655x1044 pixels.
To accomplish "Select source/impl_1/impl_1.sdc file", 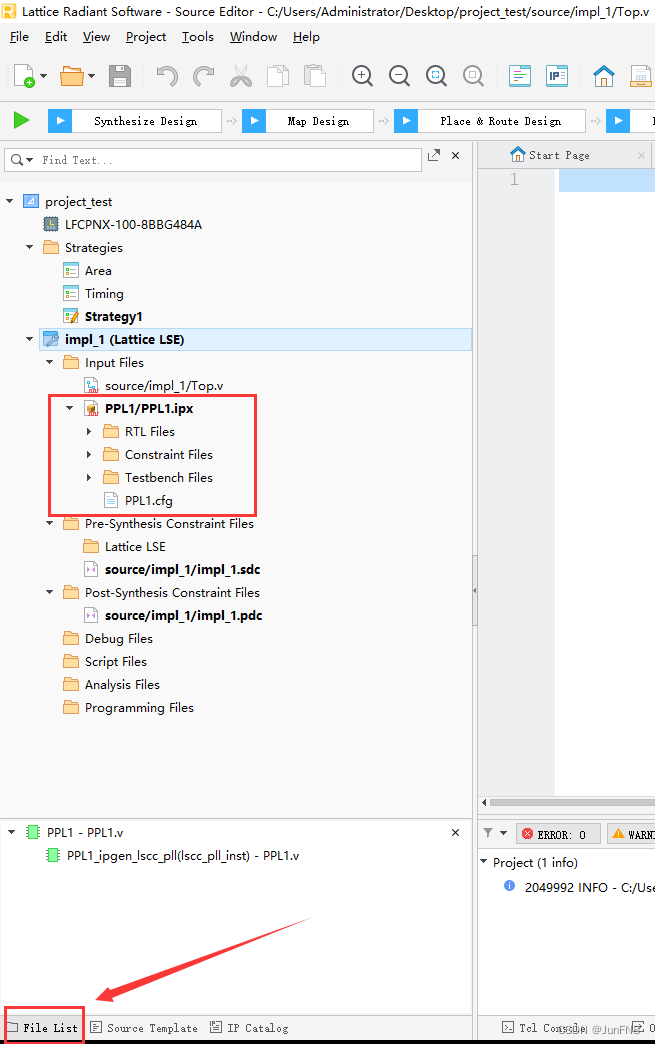I will [x=182, y=569].
